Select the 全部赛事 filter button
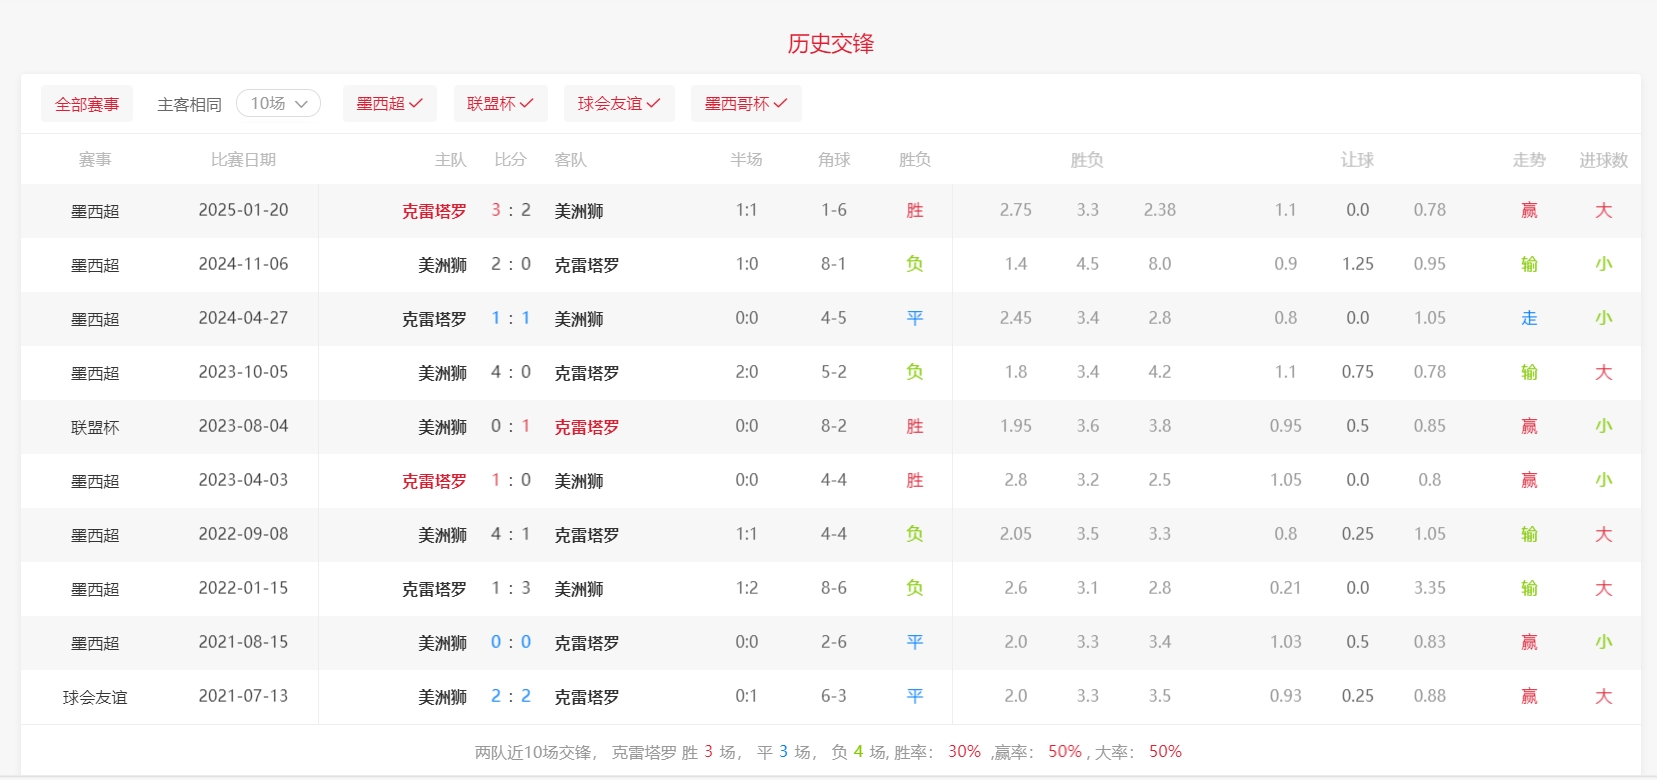 [x=87, y=104]
